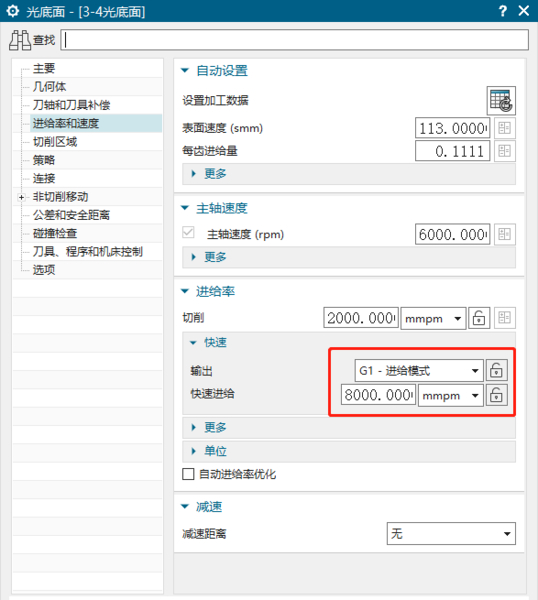This screenshot has height=600, width=538.
Task: Click the calculator icon beside 每齿进给量
Action: point(504,151)
